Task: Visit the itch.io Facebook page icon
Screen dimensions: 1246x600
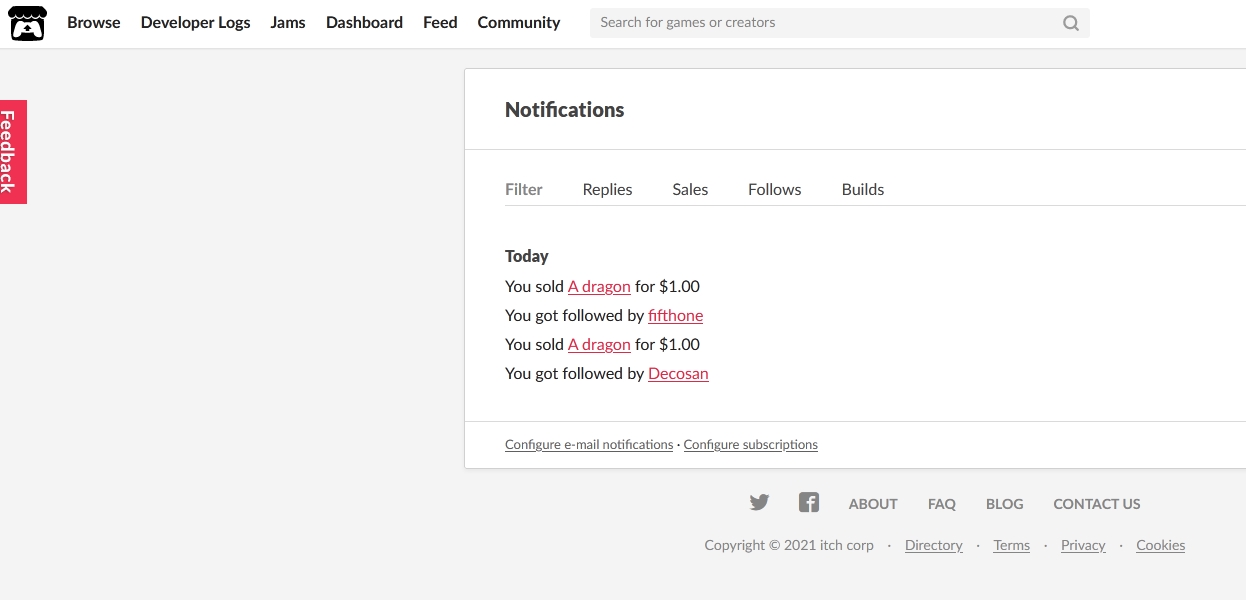Action: 809,503
